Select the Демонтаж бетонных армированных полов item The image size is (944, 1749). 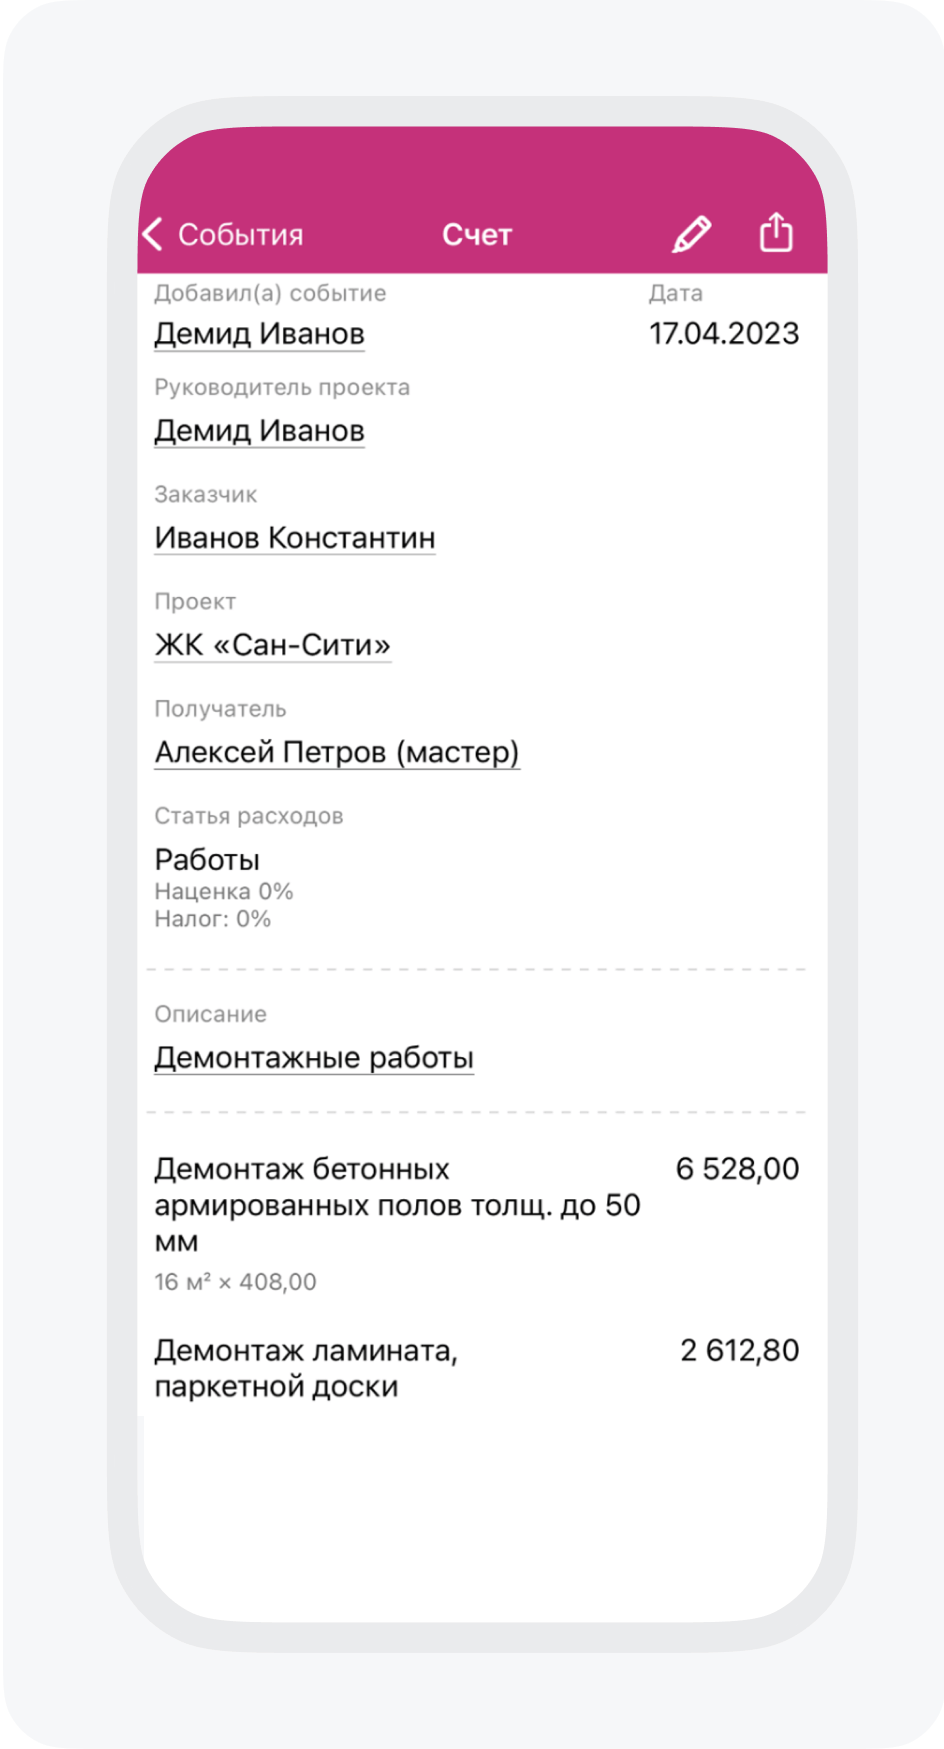pyautogui.click(x=397, y=1204)
